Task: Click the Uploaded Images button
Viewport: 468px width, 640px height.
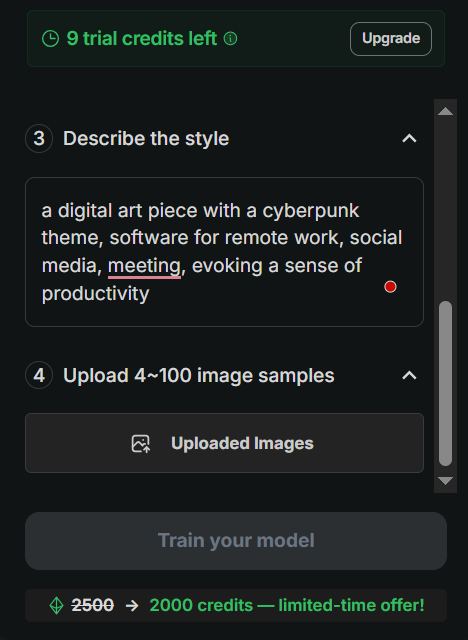Action: click(x=224, y=443)
